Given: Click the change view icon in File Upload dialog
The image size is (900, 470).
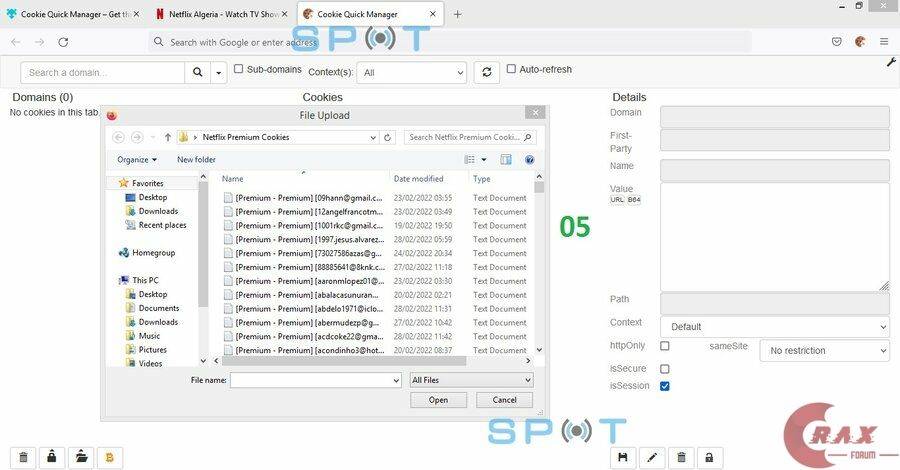Looking at the screenshot, I should (470, 160).
